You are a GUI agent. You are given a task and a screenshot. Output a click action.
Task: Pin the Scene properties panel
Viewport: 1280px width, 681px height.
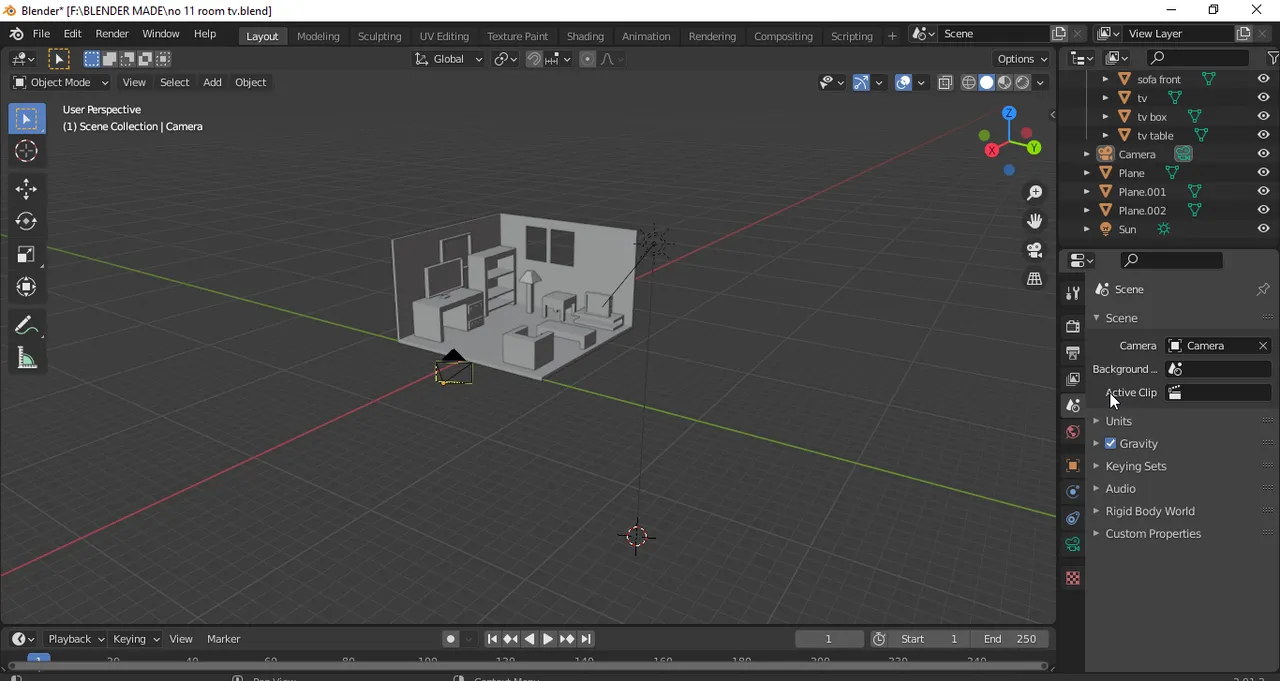(x=1263, y=289)
